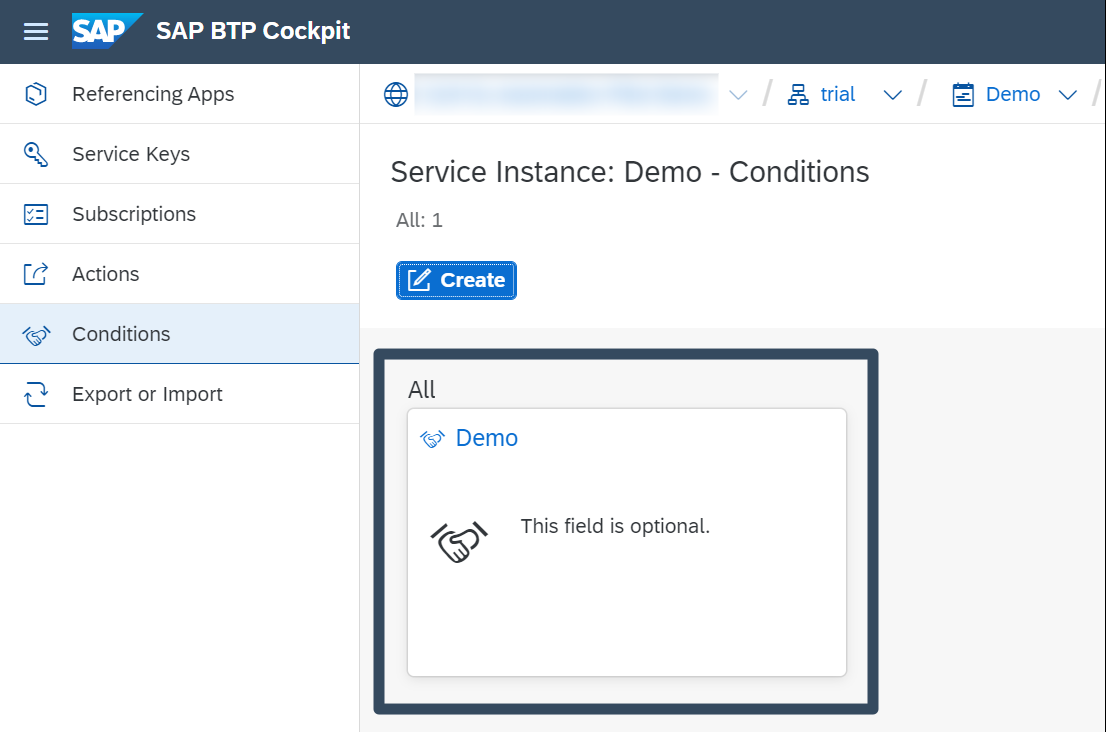Open Service Keys section

coord(179,154)
